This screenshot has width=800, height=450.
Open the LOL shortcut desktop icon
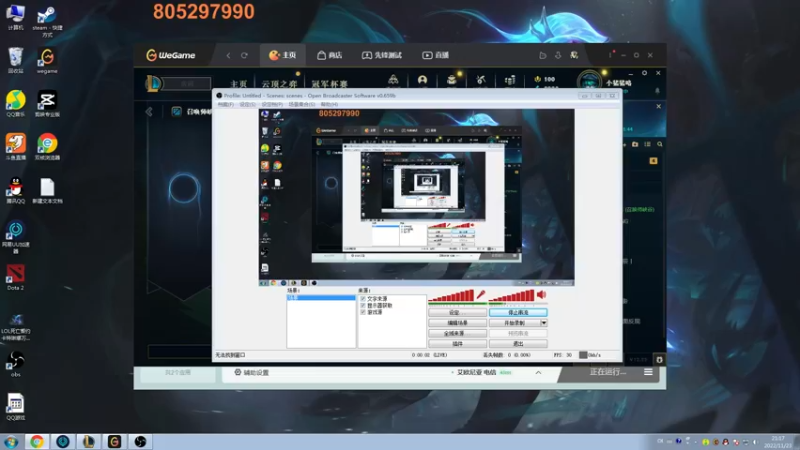tap(16, 327)
